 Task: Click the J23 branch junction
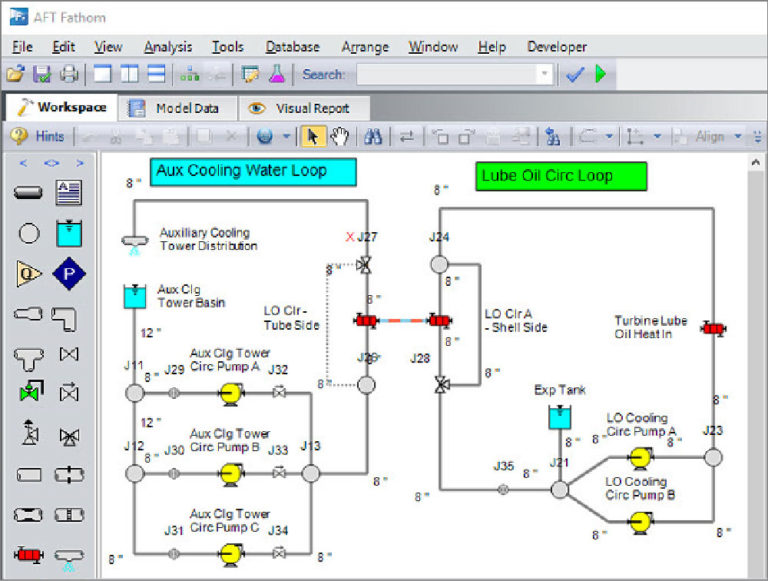click(x=713, y=458)
